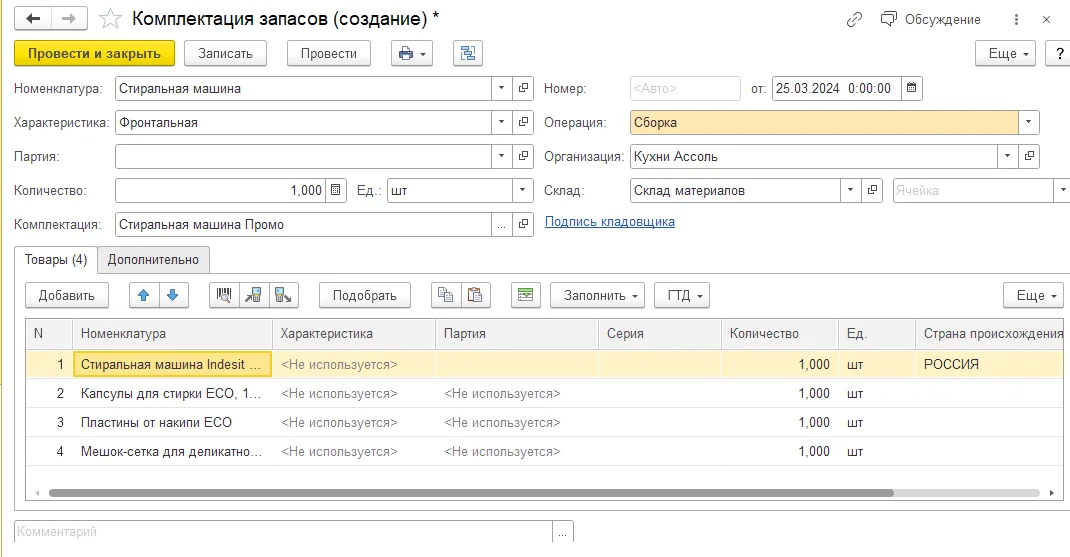Click the Номенклатура column header in table
1070x557 pixels.
(x=172, y=334)
